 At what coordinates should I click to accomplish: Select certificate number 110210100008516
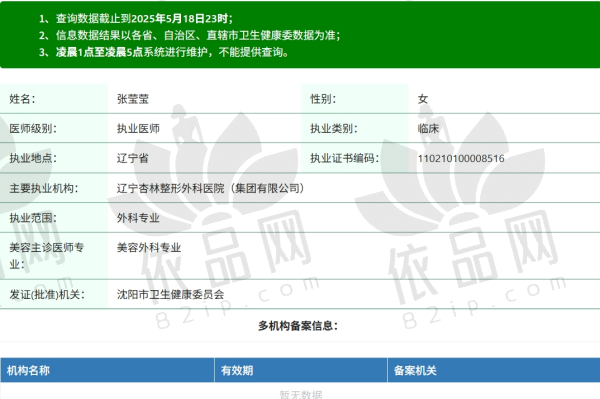click(461, 158)
